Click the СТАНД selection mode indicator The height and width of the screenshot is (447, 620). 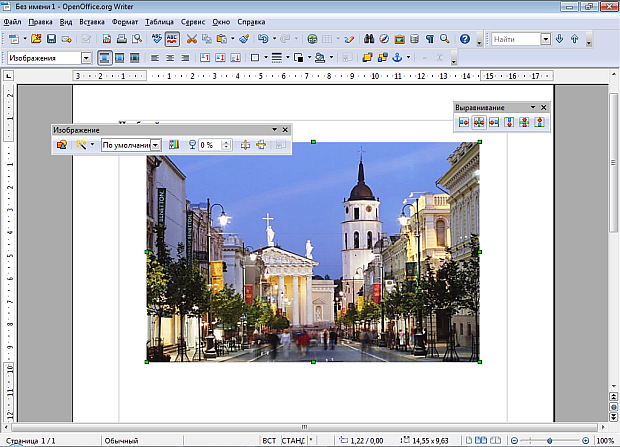(293, 440)
